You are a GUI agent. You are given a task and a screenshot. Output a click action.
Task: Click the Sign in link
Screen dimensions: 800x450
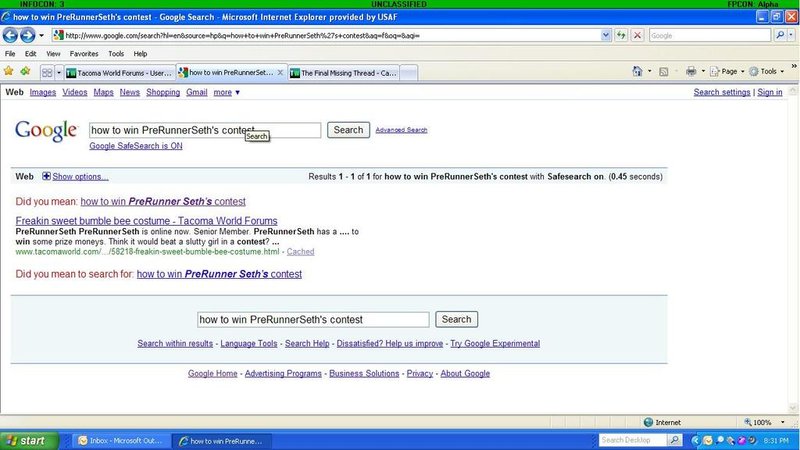pos(769,92)
